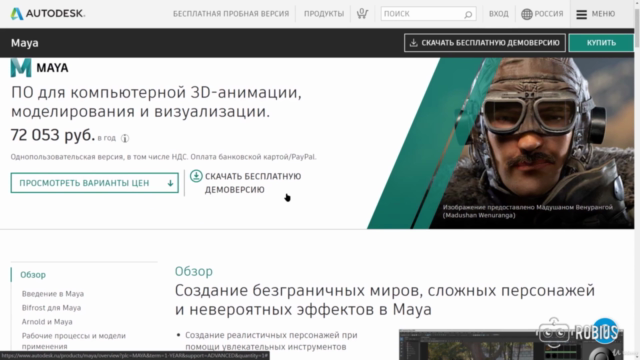Click СКАЧАТЬ БЕСПЛАТНУЮ ДЕМОВЕРСИЮ header button
The image size is (640, 360).
484,42
